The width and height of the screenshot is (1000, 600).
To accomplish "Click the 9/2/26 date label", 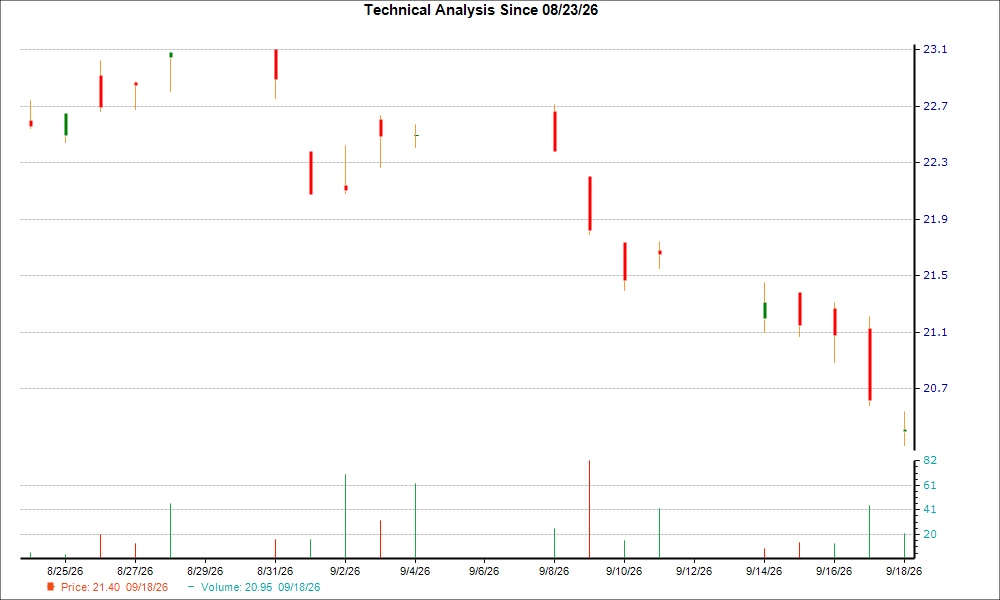I will click(x=345, y=571).
